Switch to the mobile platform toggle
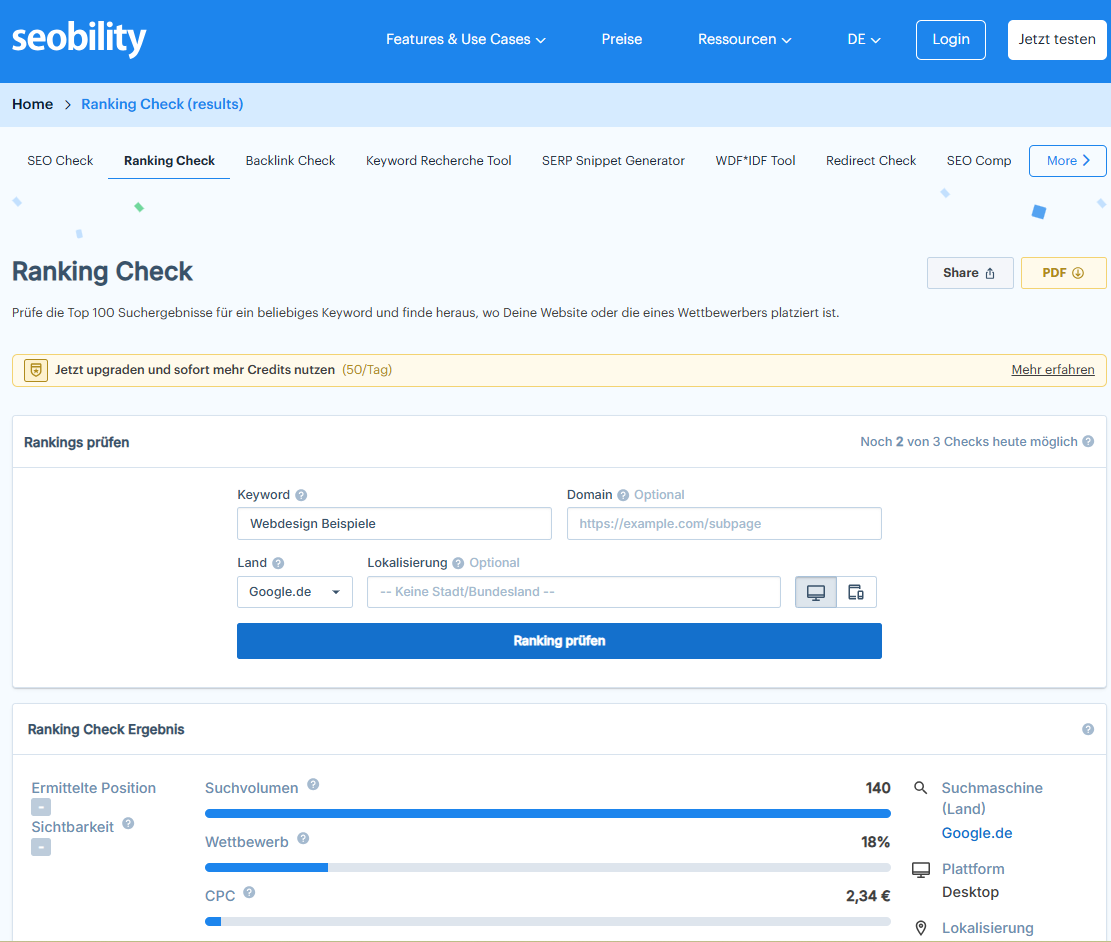The image size is (1111, 942). (x=856, y=591)
